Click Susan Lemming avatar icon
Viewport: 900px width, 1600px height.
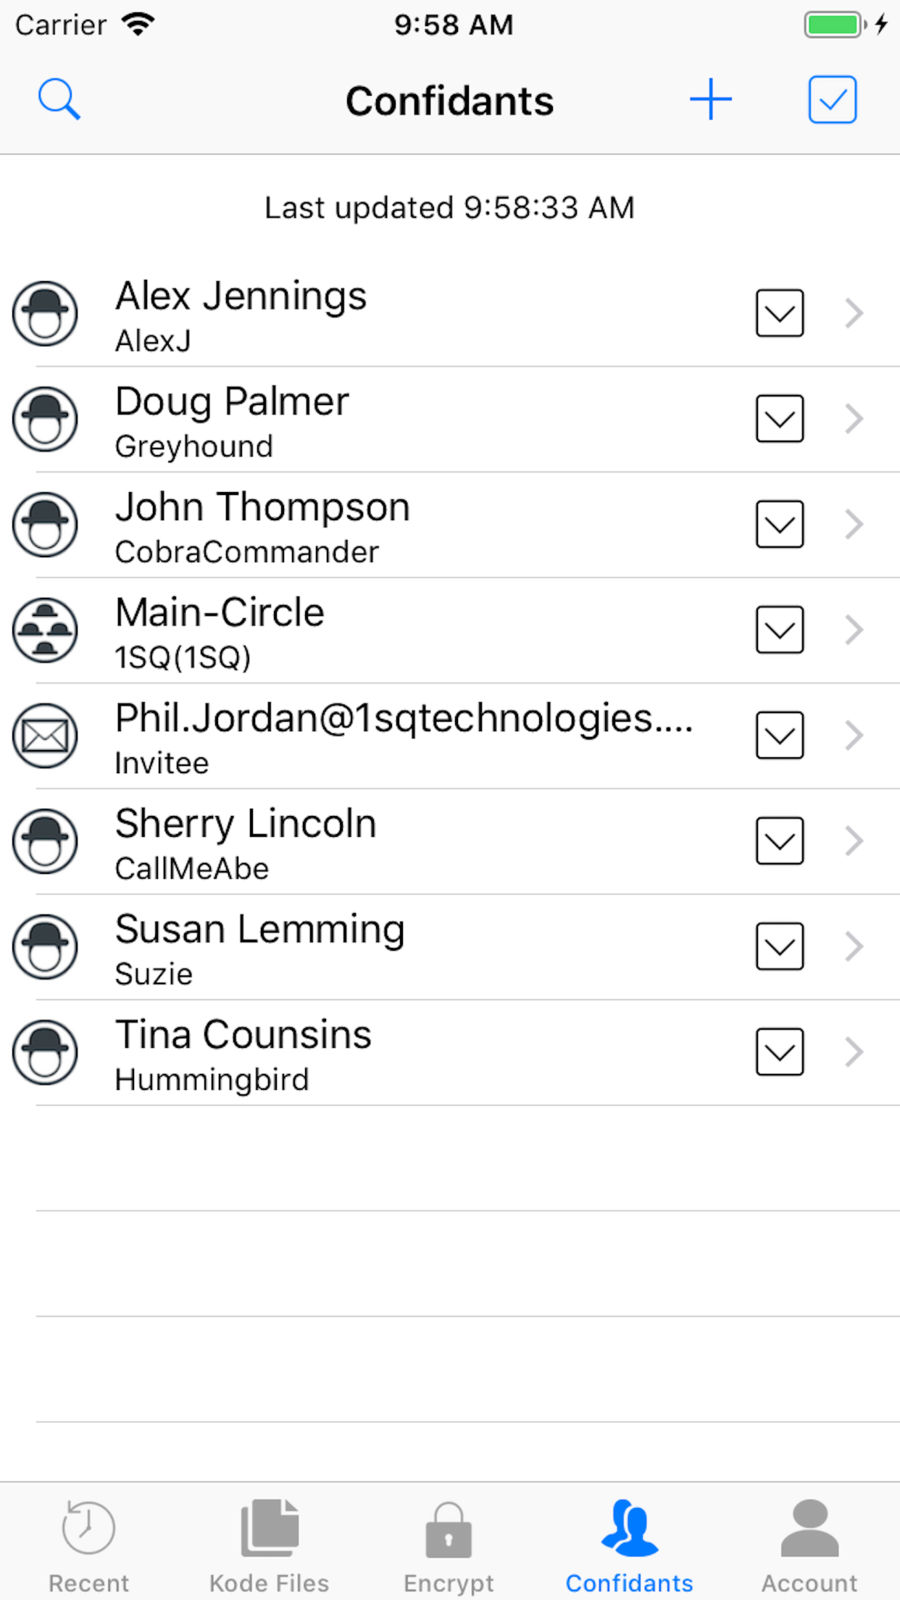click(45, 946)
